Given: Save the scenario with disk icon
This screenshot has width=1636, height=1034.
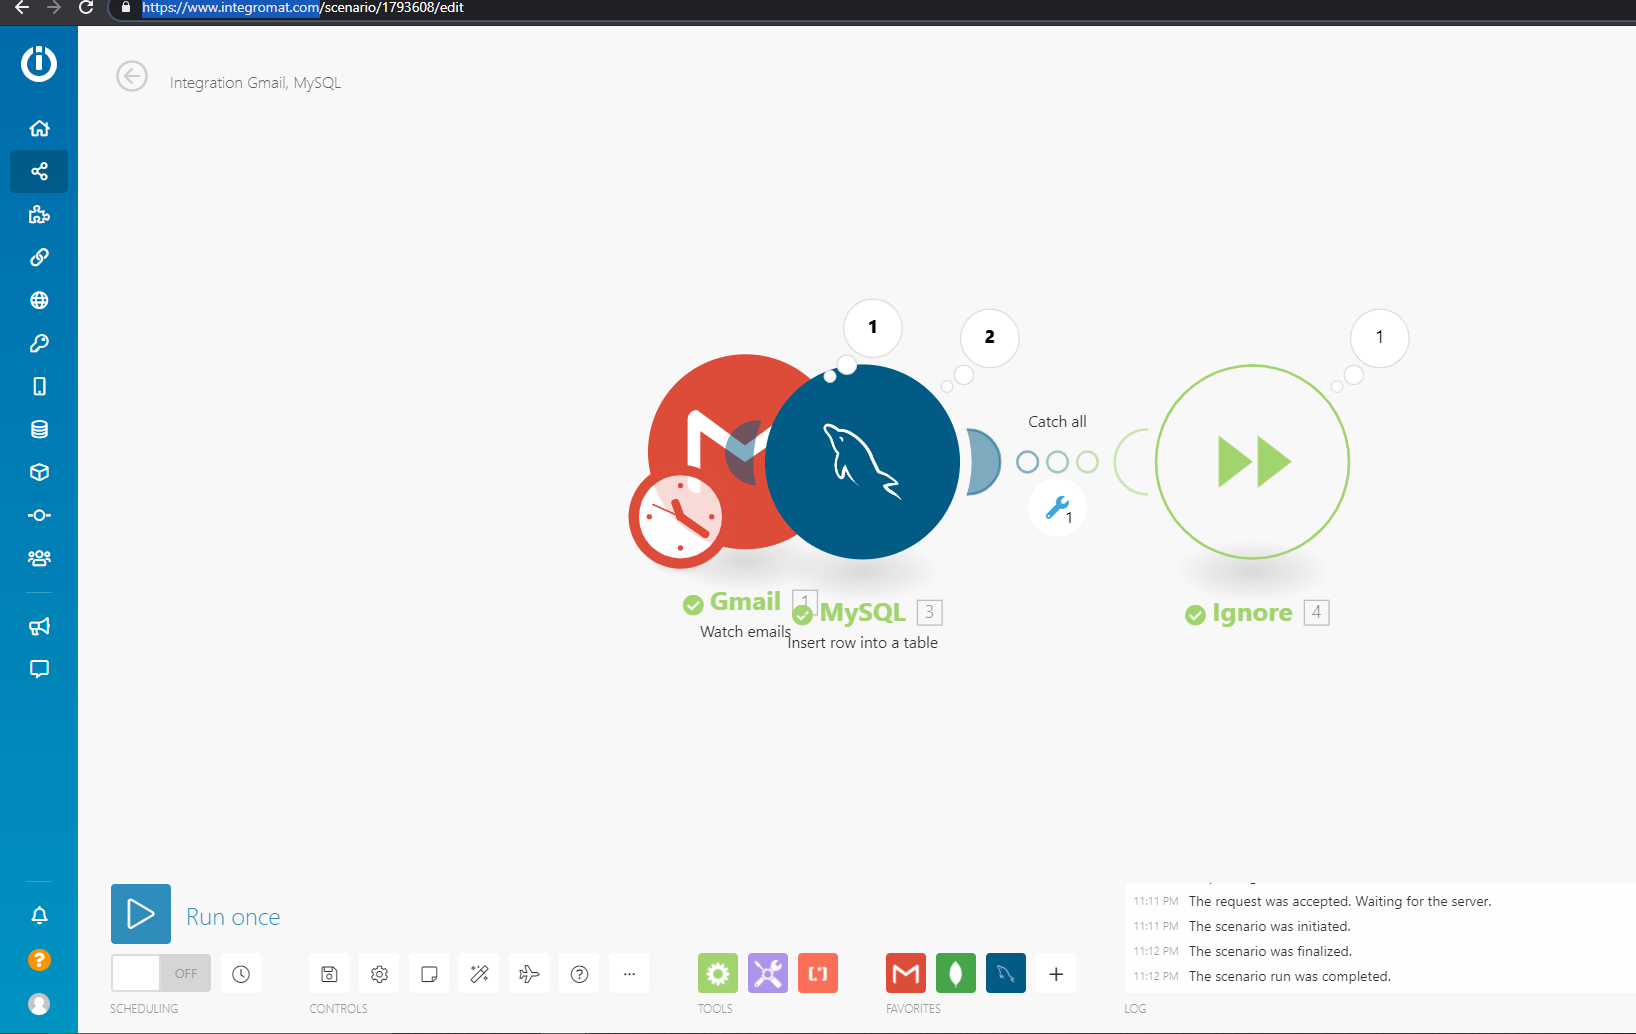Looking at the screenshot, I should pyautogui.click(x=329, y=974).
